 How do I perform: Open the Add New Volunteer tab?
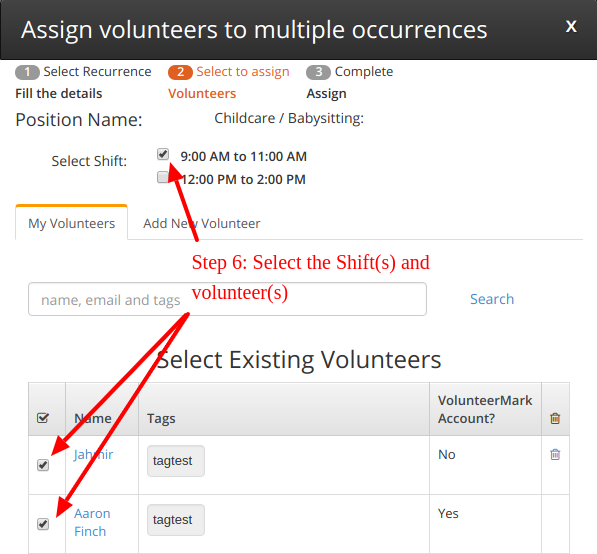tap(201, 223)
